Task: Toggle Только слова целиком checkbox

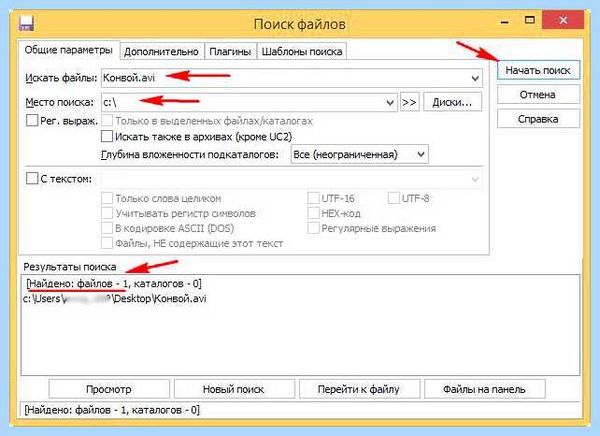Action: (107, 198)
